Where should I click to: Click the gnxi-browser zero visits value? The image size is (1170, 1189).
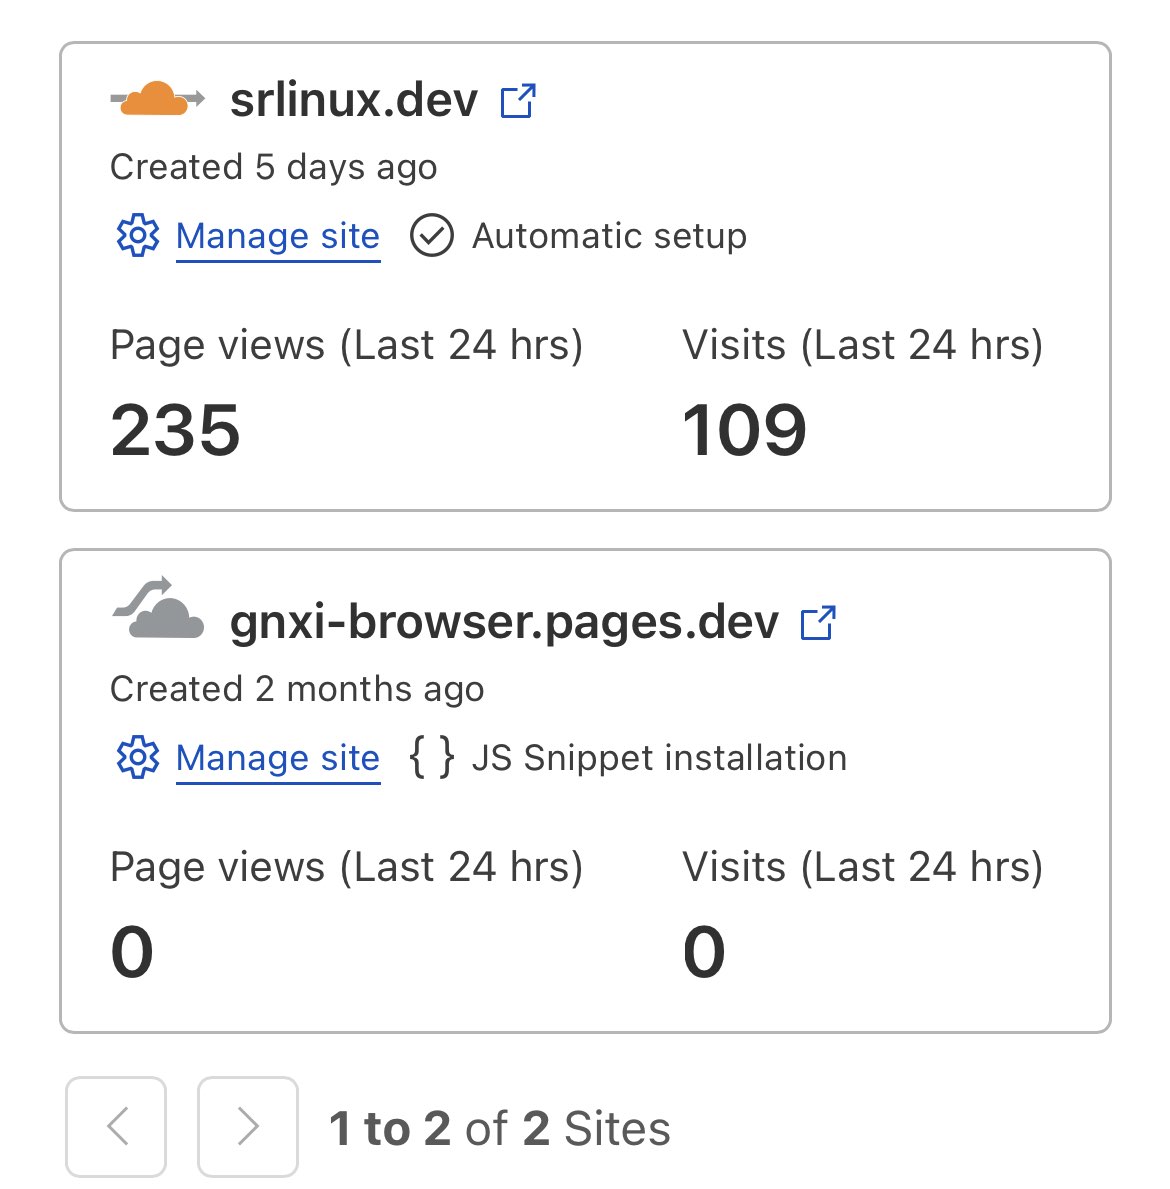(704, 952)
